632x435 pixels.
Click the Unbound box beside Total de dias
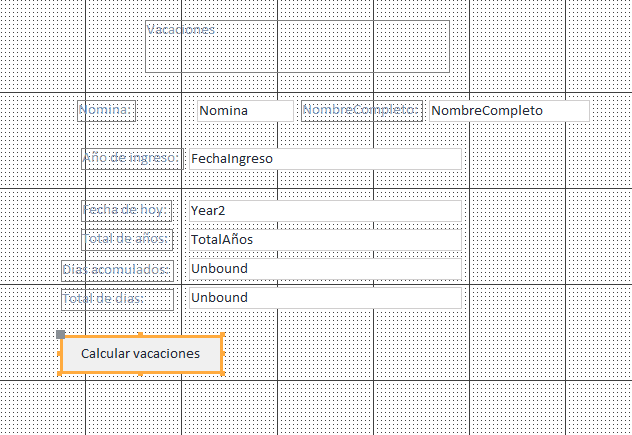click(x=325, y=298)
